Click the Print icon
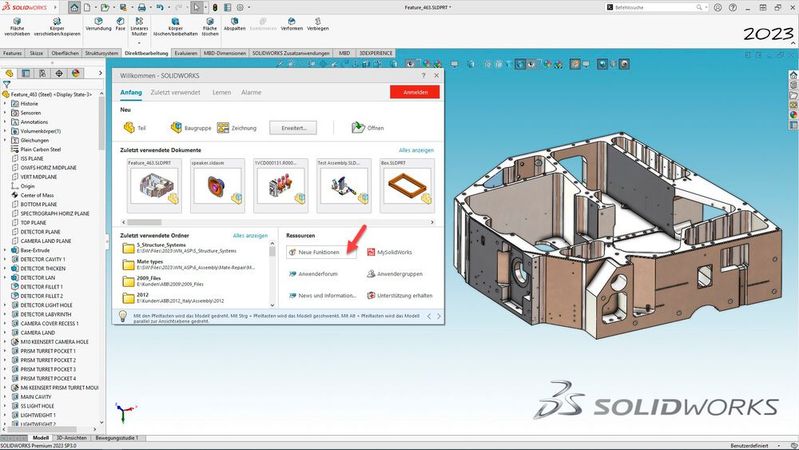 tap(142, 8)
